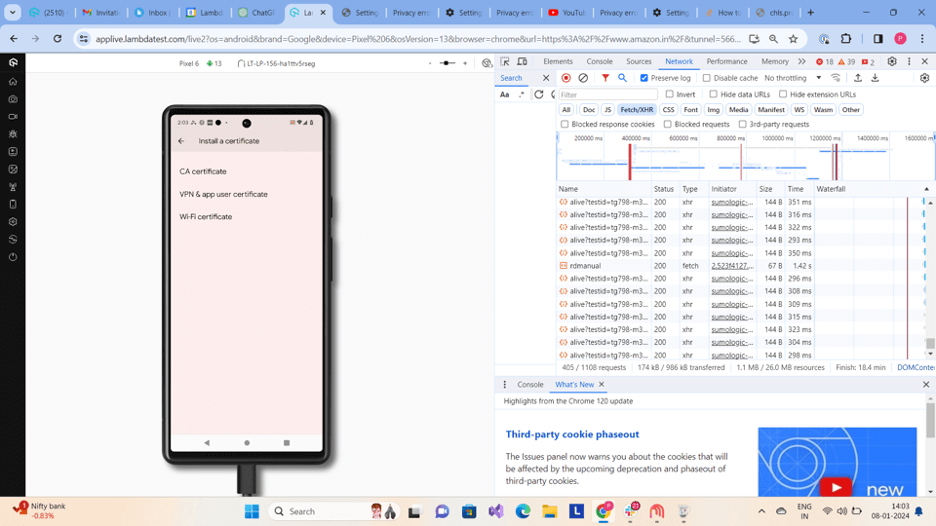Click the export HAR download icon

[x=875, y=78]
